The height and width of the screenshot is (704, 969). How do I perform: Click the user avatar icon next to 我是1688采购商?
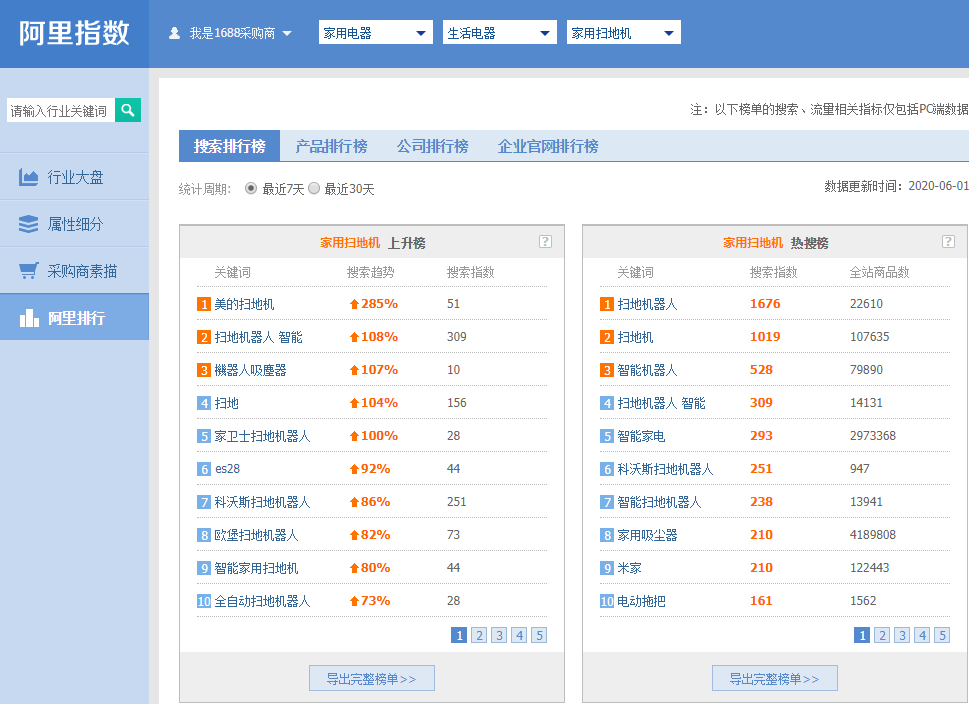(x=174, y=33)
